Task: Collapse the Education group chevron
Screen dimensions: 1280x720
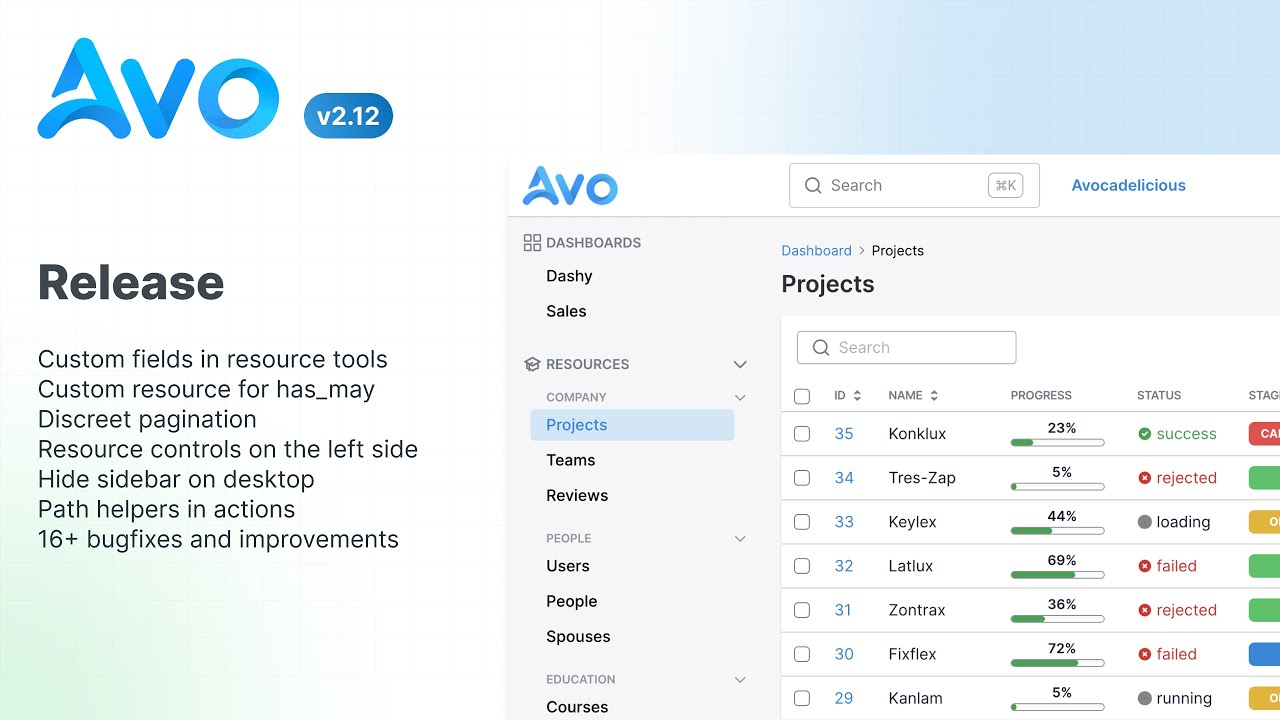Action: tap(740, 679)
